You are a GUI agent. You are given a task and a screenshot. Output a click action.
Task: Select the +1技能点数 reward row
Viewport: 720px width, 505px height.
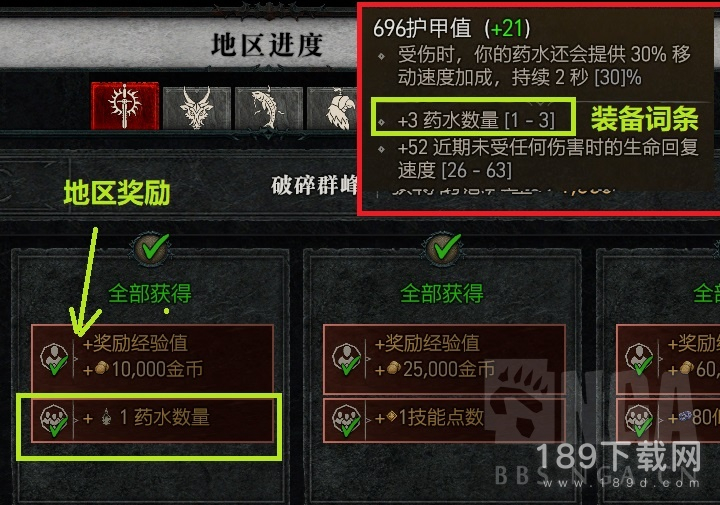pos(444,420)
